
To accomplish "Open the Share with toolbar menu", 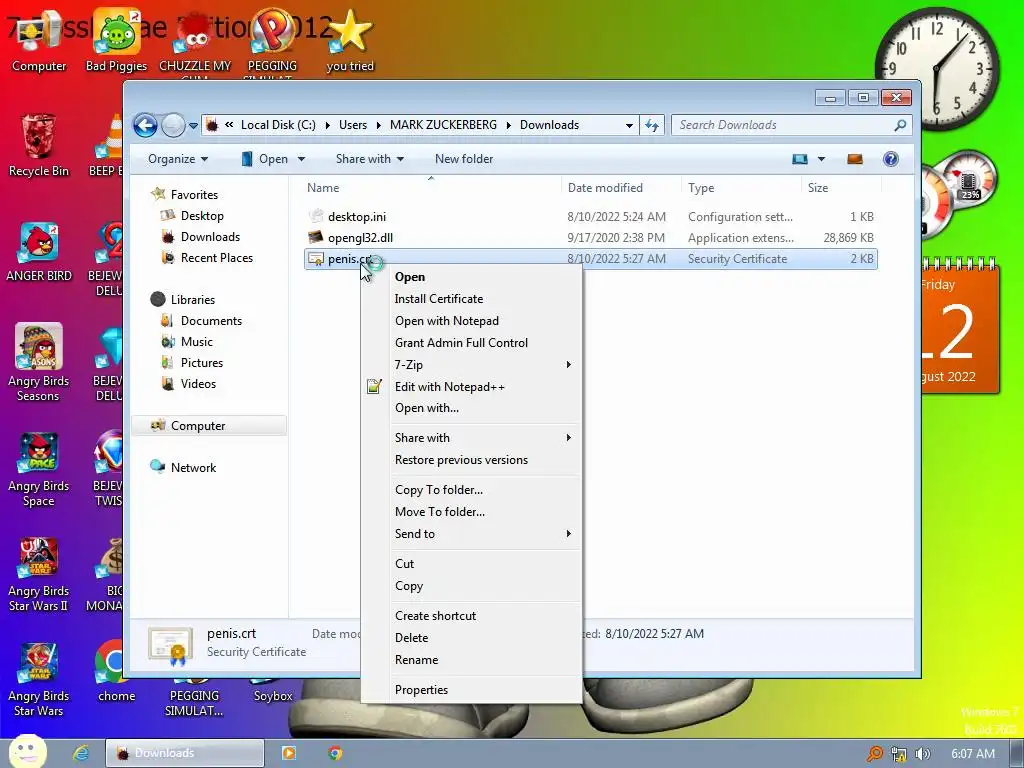I will [370, 159].
